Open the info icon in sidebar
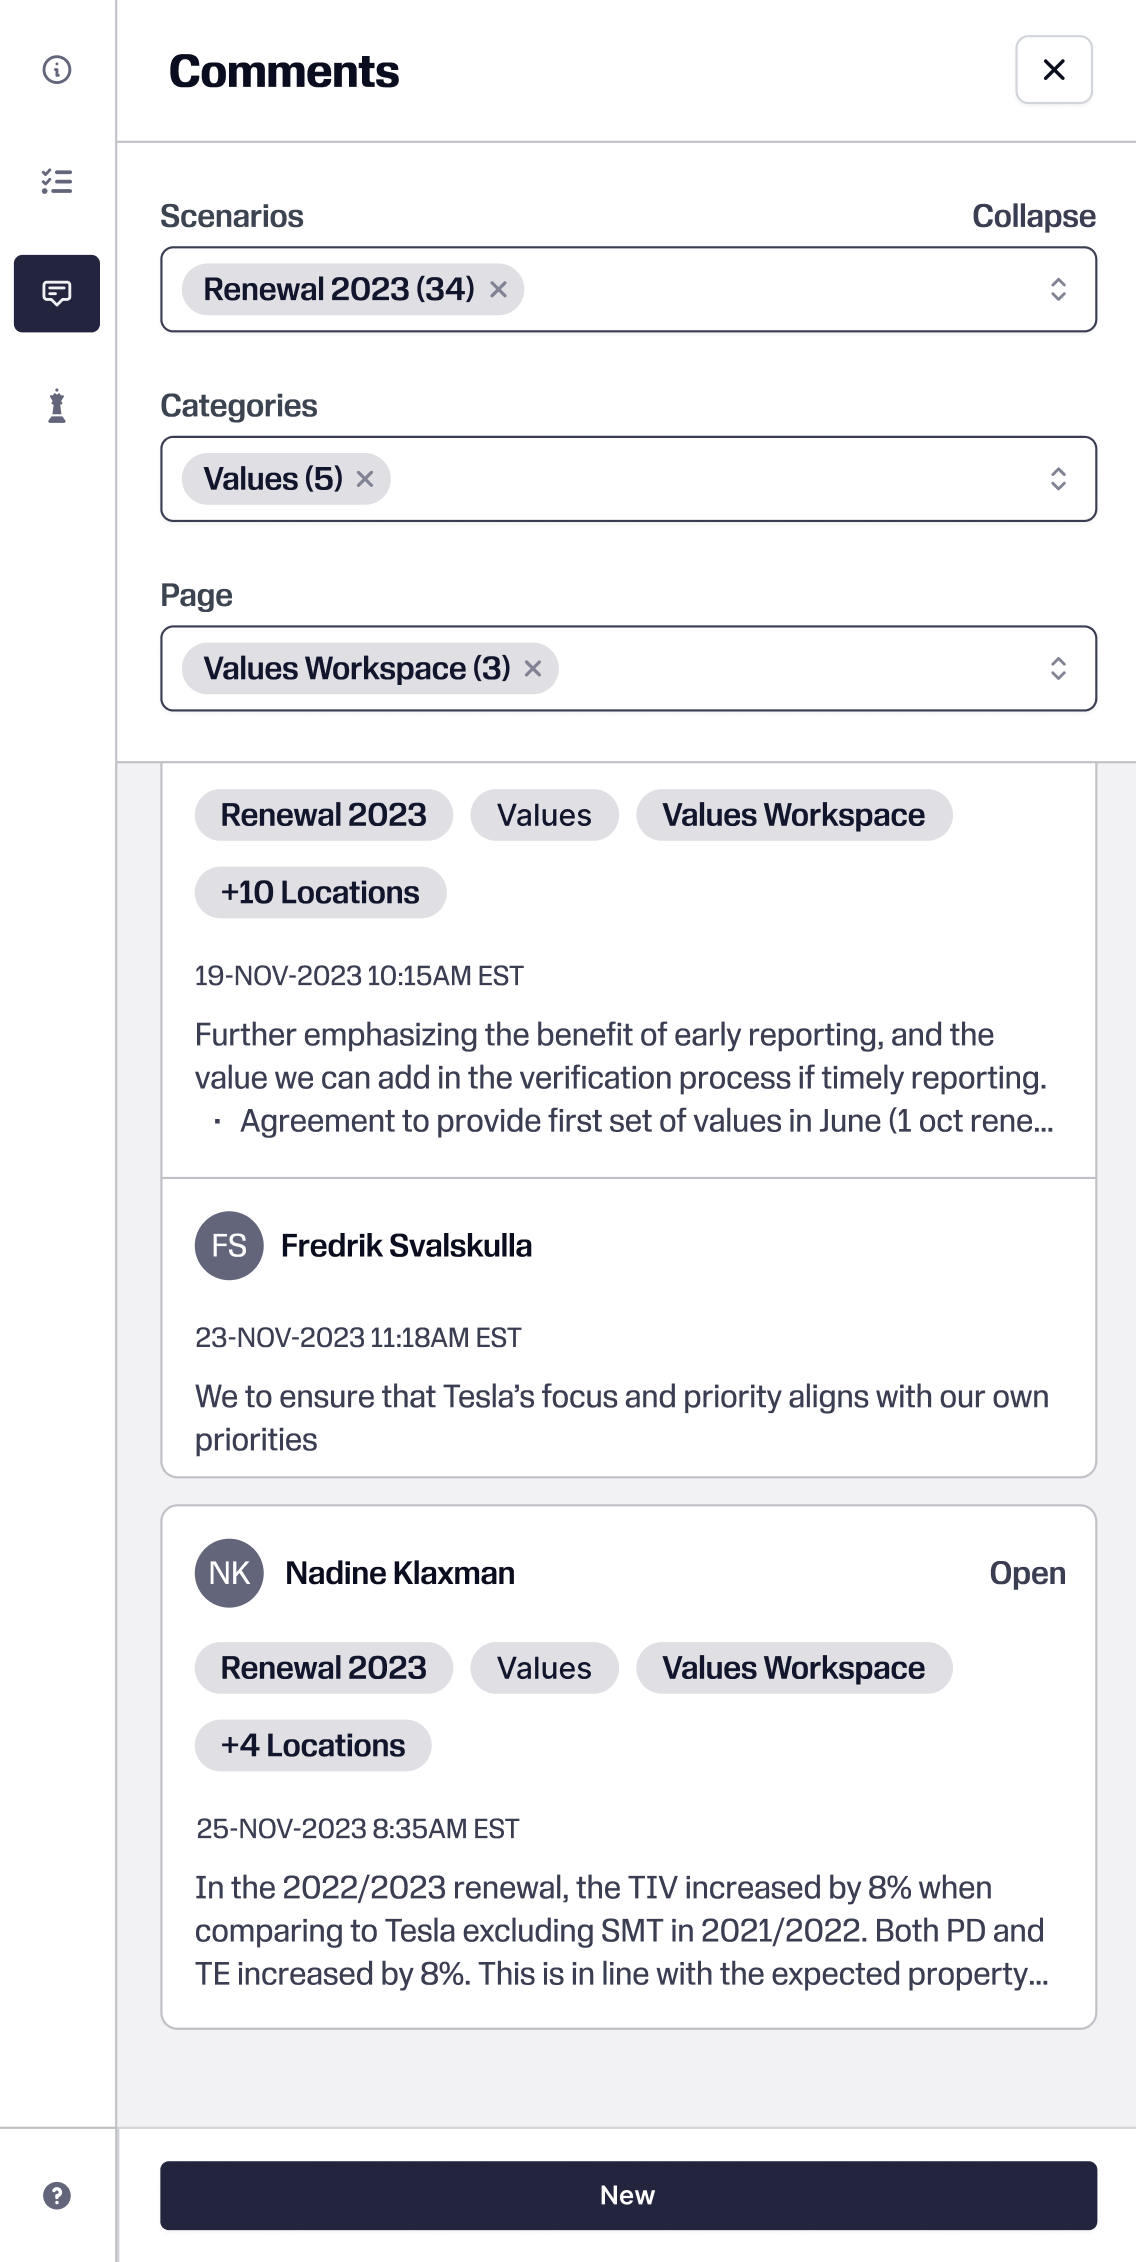Viewport: 1136px width, 2262px height. coord(57,70)
